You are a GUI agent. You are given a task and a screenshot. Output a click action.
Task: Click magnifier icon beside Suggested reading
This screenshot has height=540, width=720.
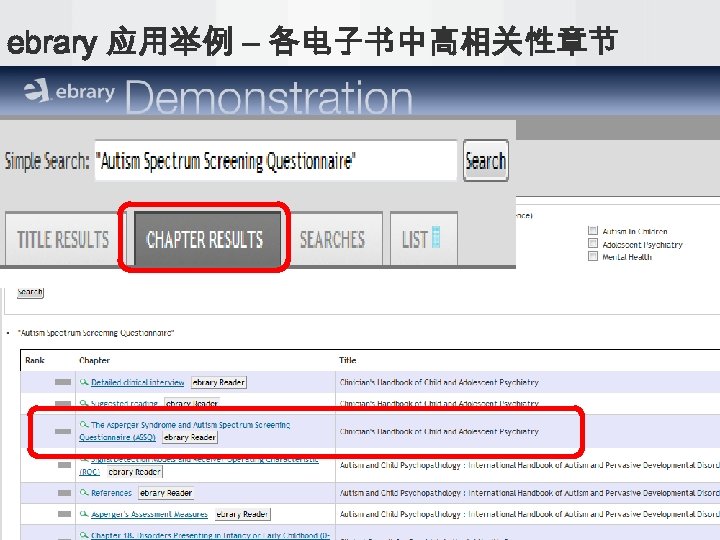pos(84,403)
